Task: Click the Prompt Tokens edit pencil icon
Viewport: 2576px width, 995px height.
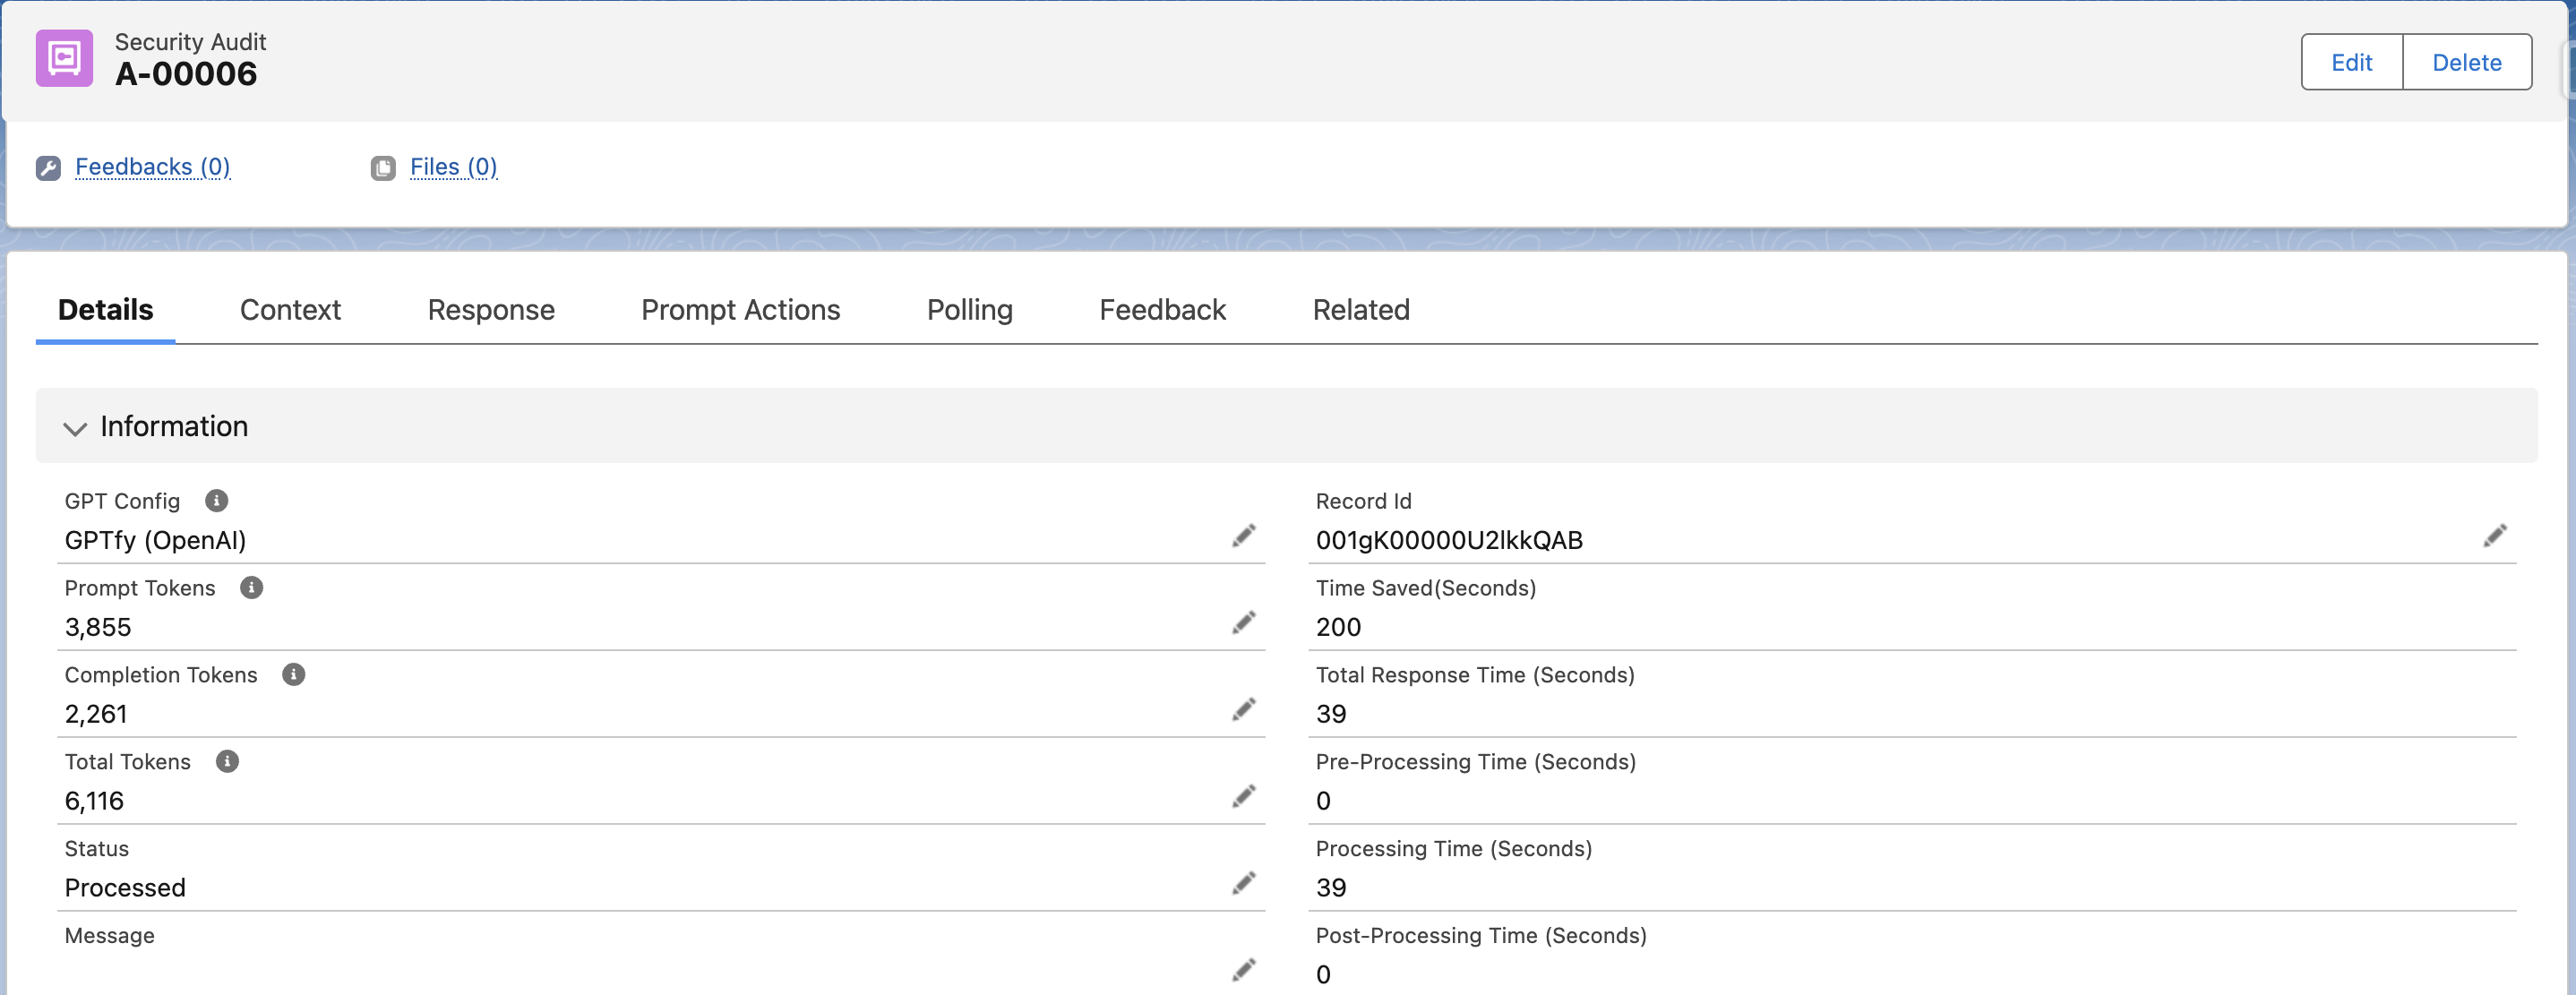Action: [x=1243, y=623]
